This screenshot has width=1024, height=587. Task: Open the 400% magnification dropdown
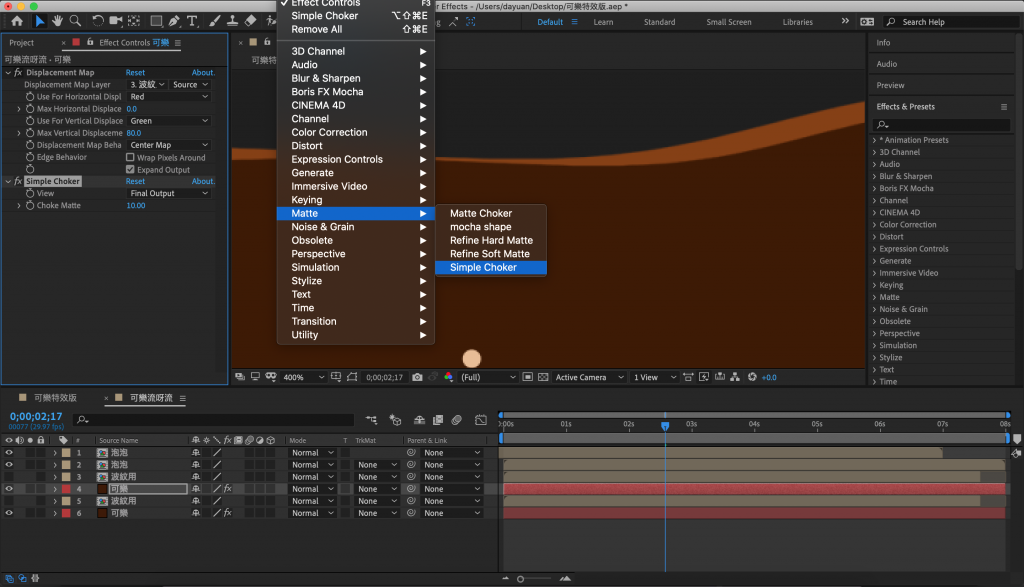pos(304,377)
